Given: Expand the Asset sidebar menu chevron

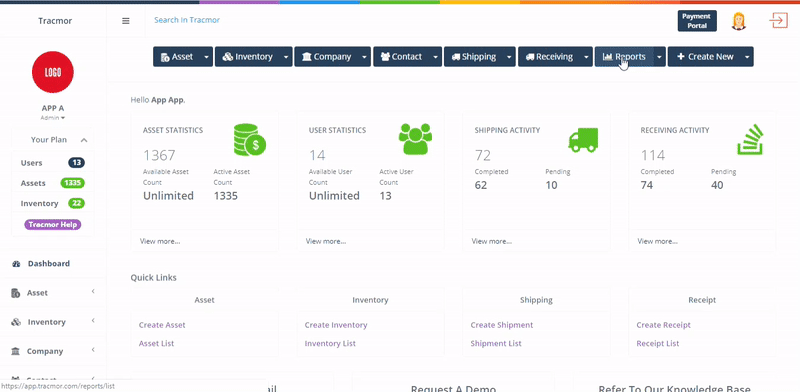Looking at the screenshot, I should click(93, 291).
